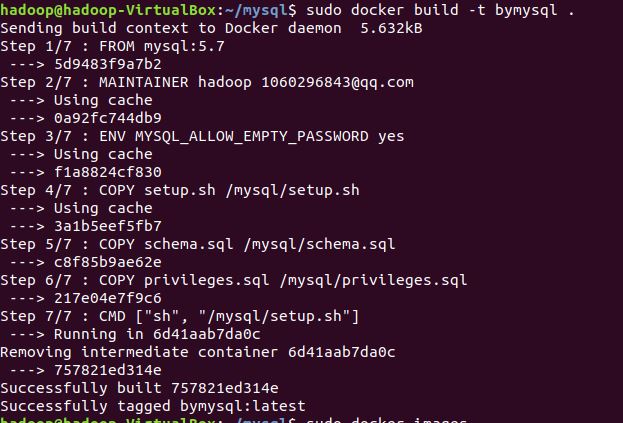Click MYSQL_ALLOW_EMPTY_PASSWORD variable text
This screenshot has width=623, height=423.
(252, 136)
